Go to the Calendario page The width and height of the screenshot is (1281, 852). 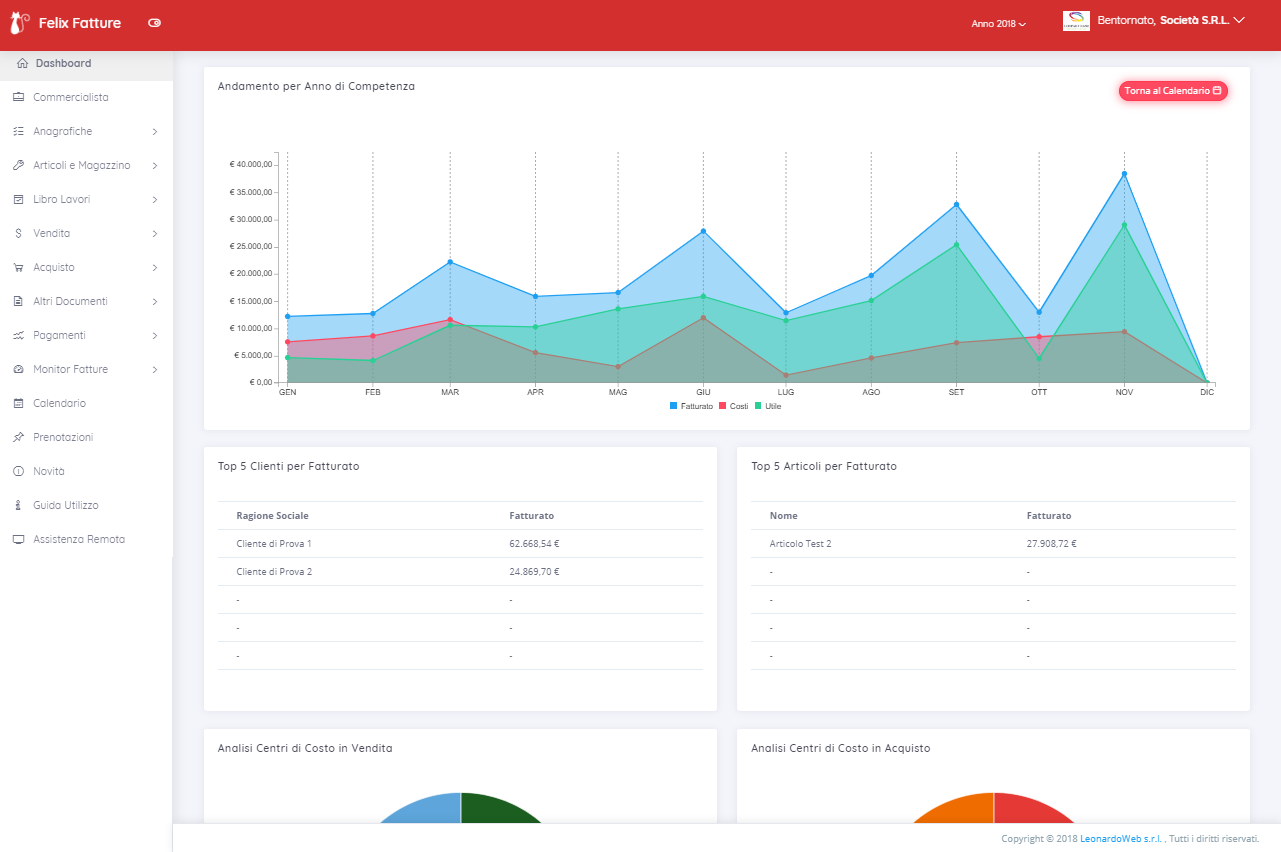tap(86, 403)
